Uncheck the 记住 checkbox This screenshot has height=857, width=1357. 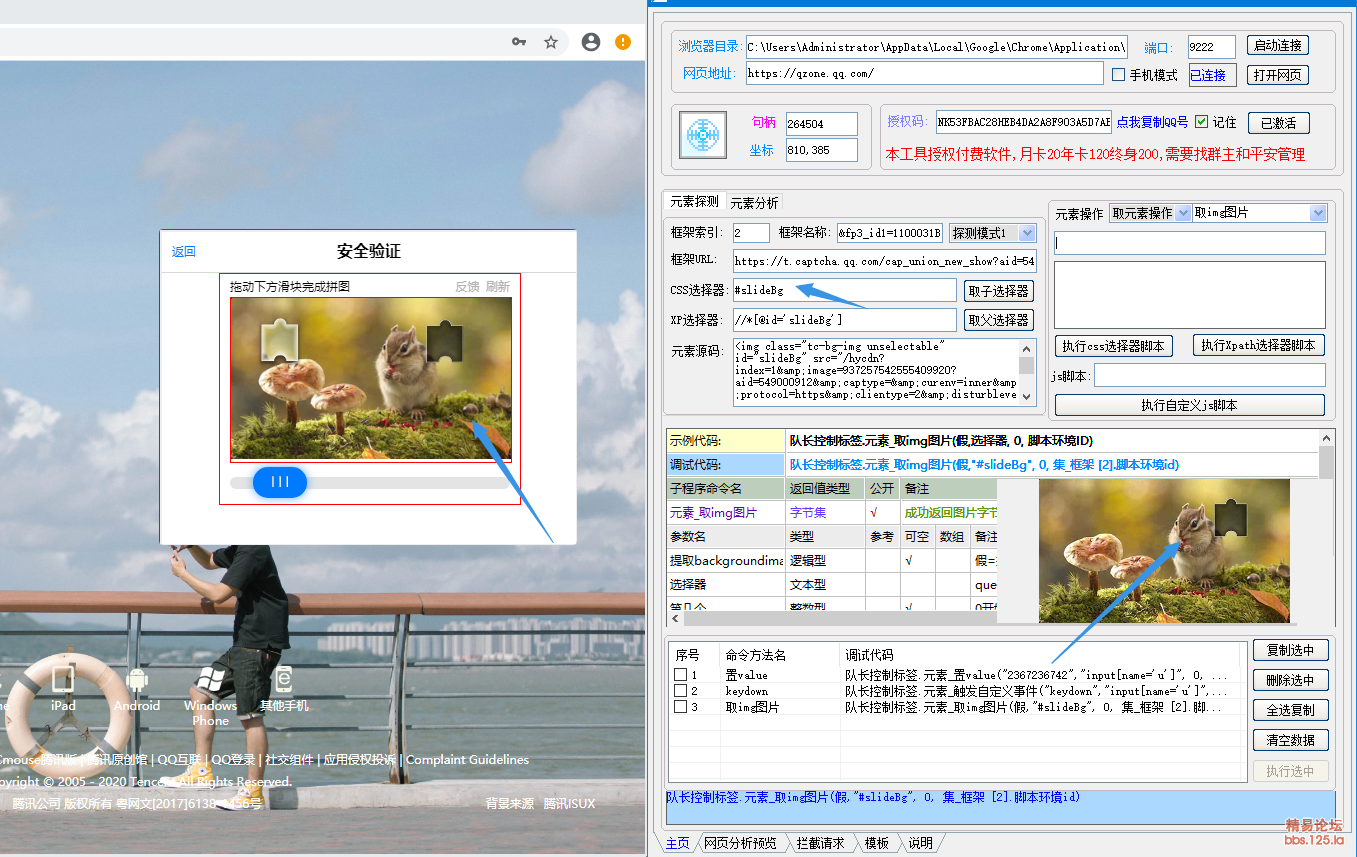point(1202,122)
